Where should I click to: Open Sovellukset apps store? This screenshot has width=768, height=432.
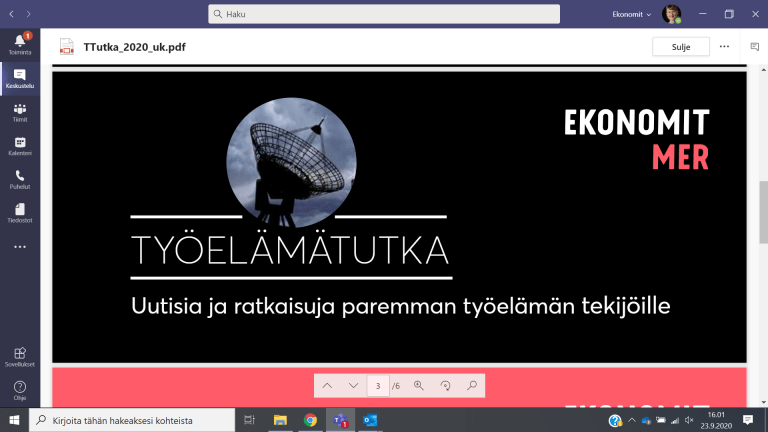tap(20, 356)
